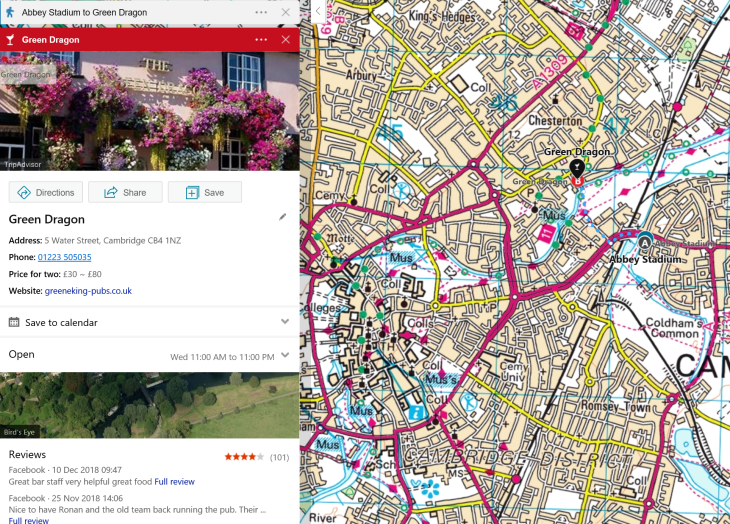The height and width of the screenshot is (524, 730).
Task: Click the four-star reviews rating
Action: pyautogui.click(x=244, y=457)
